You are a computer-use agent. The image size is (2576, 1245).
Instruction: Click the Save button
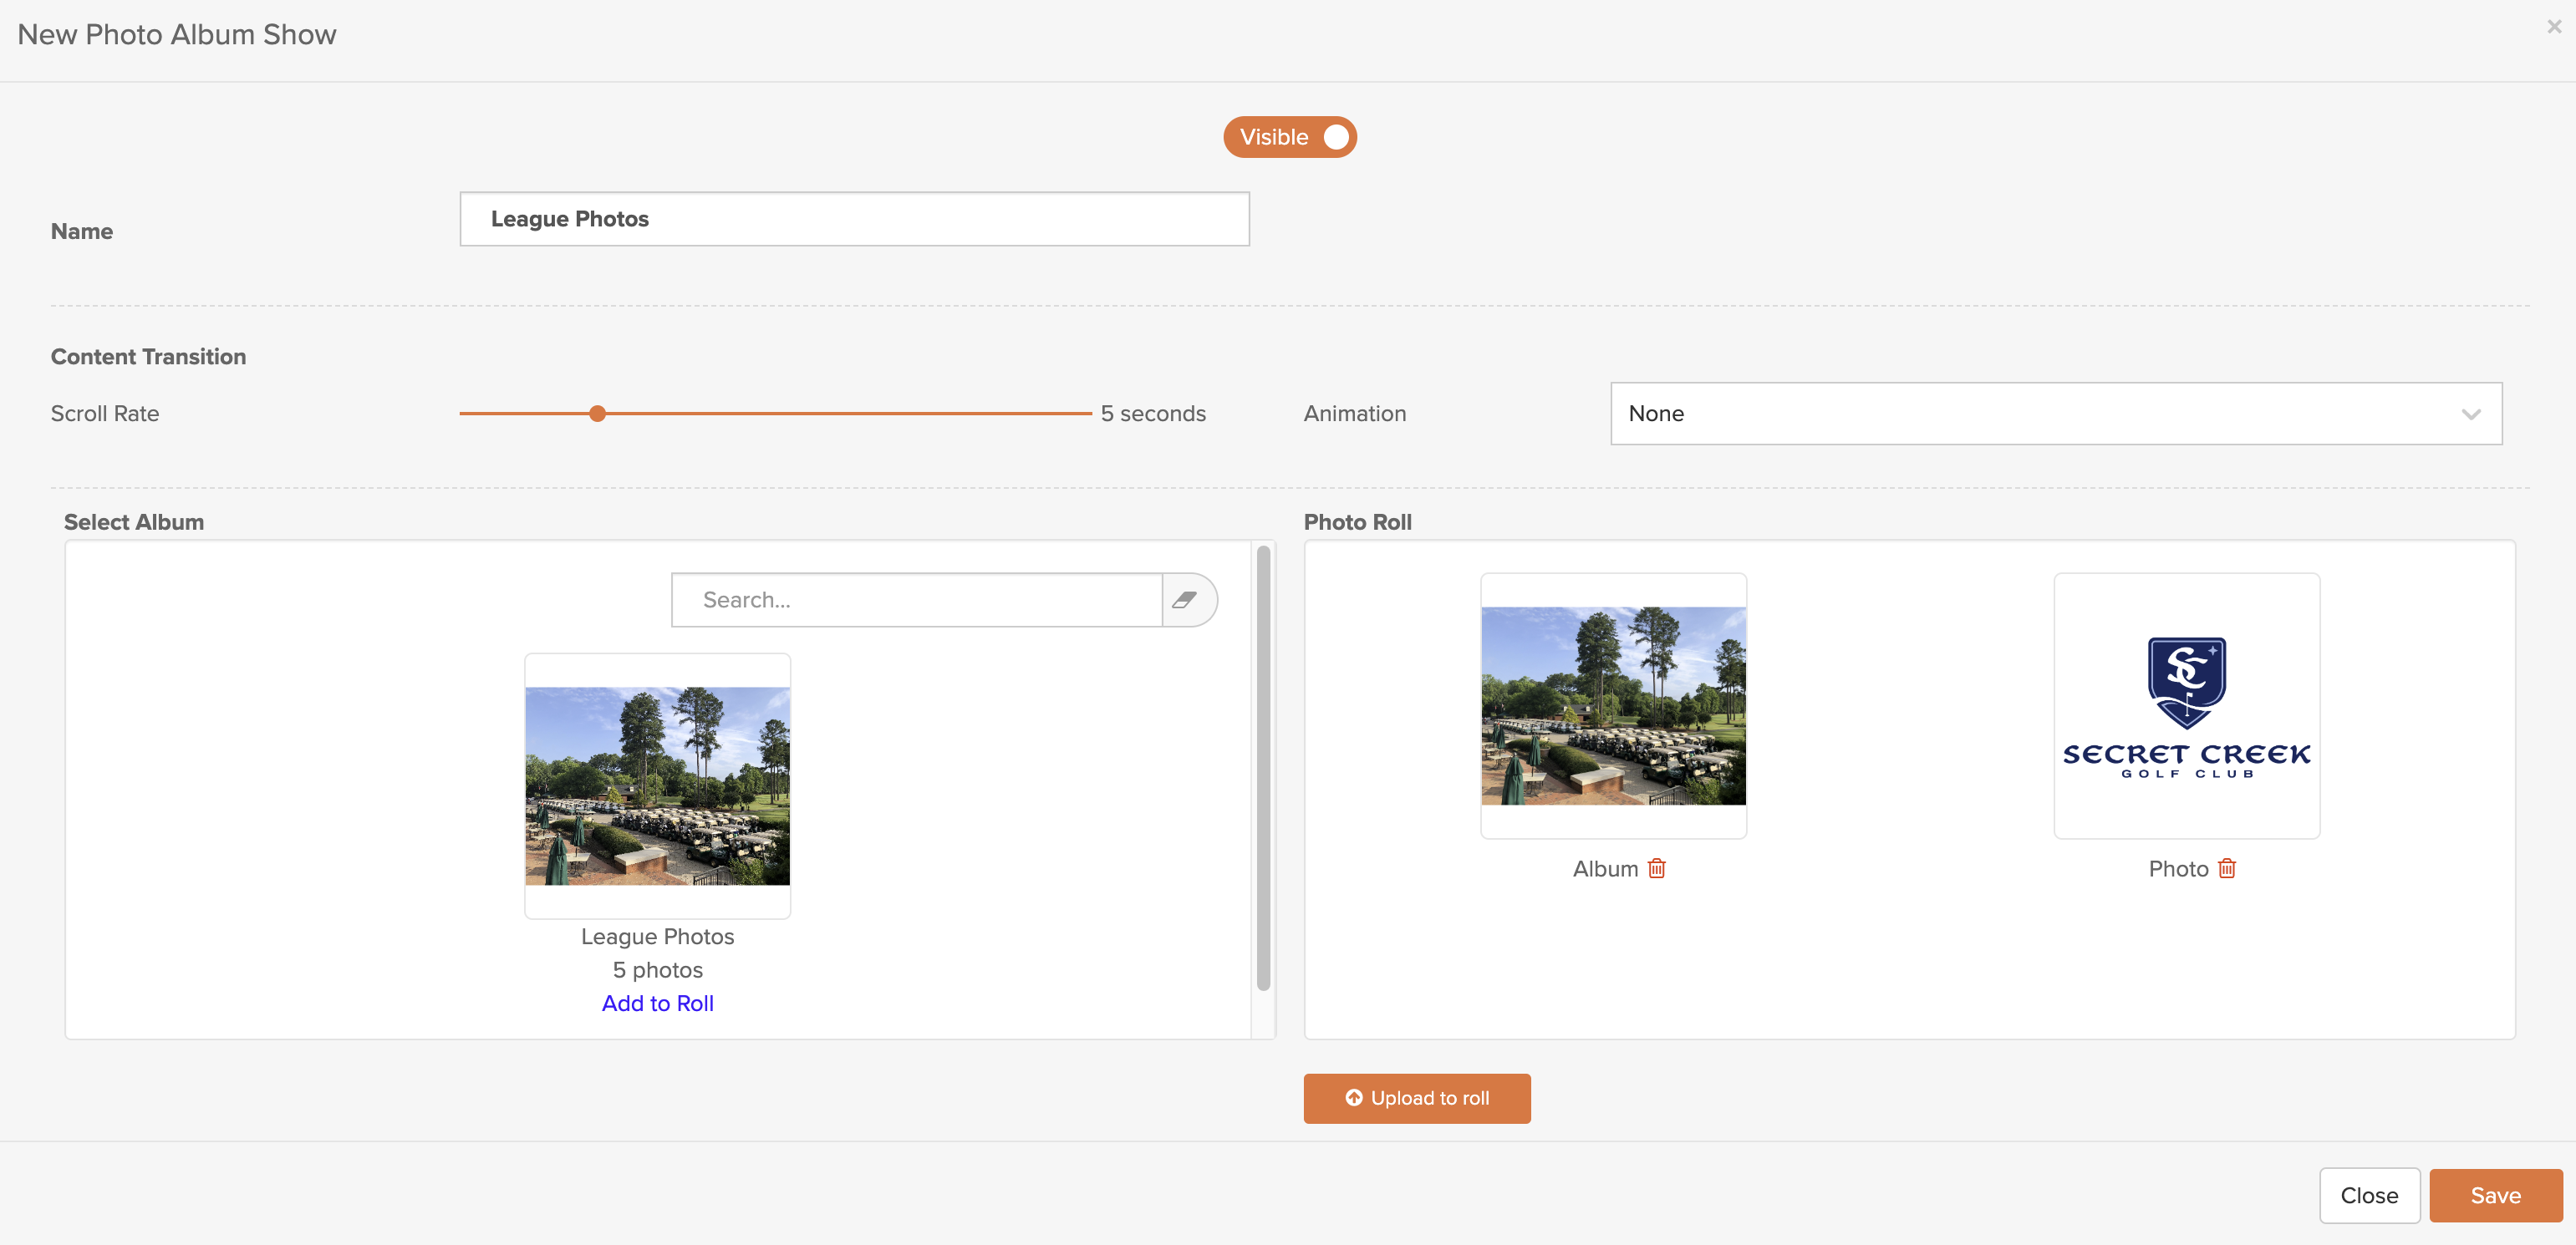click(x=2495, y=1195)
